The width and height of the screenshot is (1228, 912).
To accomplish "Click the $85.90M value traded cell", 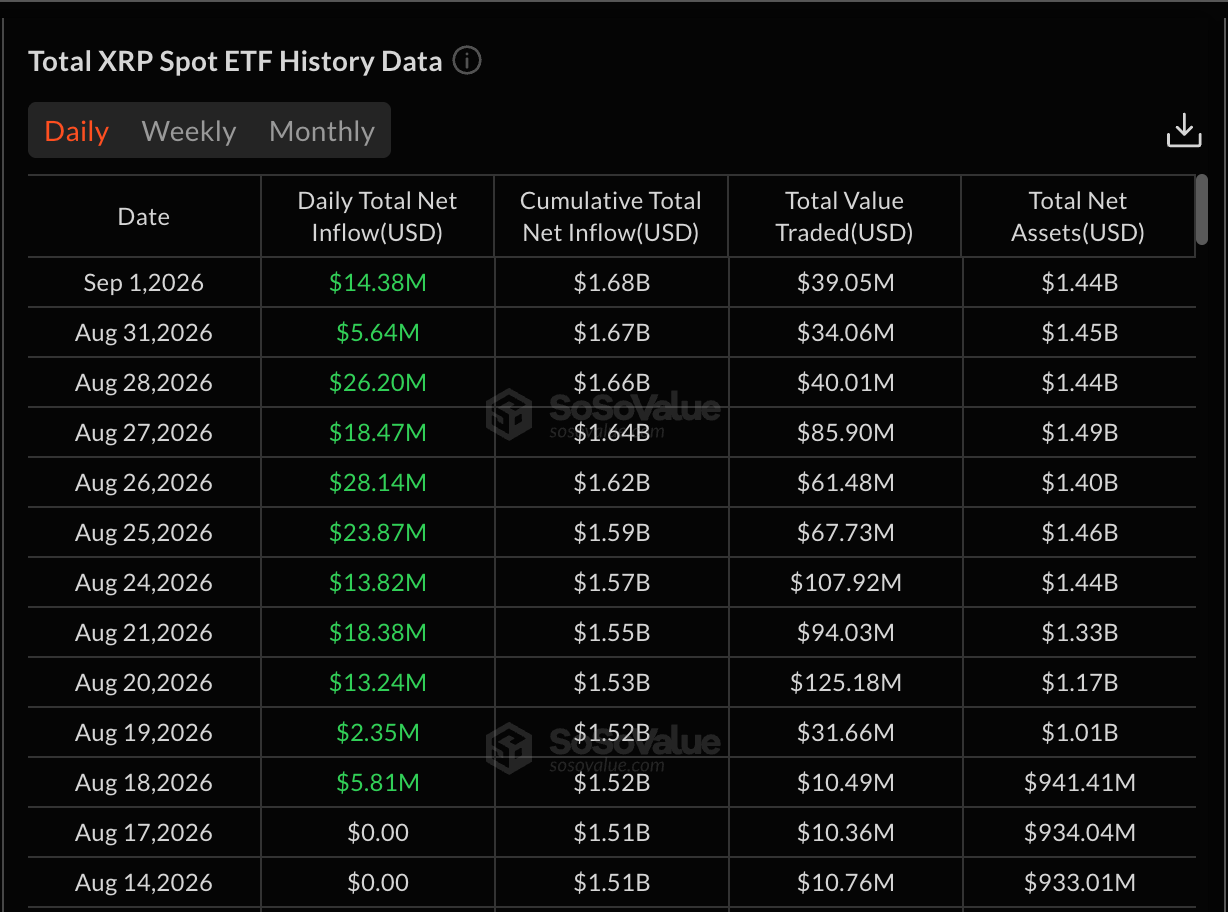I will [846, 433].
